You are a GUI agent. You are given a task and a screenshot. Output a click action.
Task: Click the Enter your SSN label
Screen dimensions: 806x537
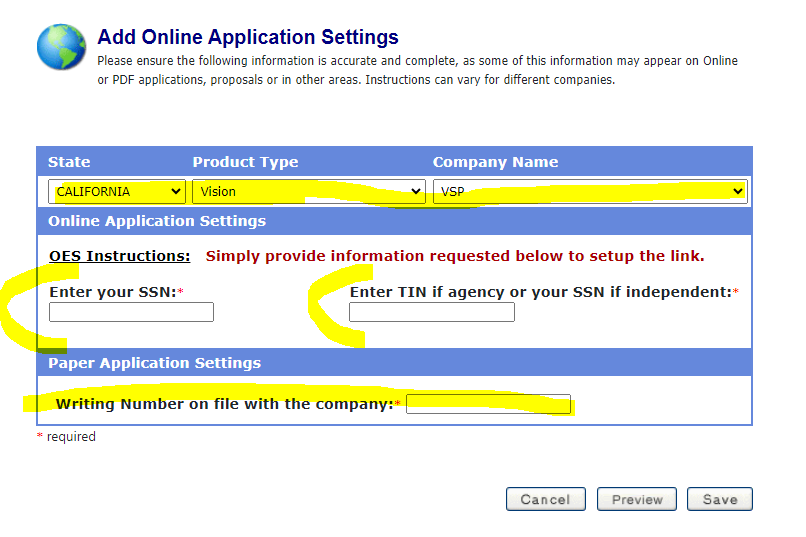tap(113, 292)
